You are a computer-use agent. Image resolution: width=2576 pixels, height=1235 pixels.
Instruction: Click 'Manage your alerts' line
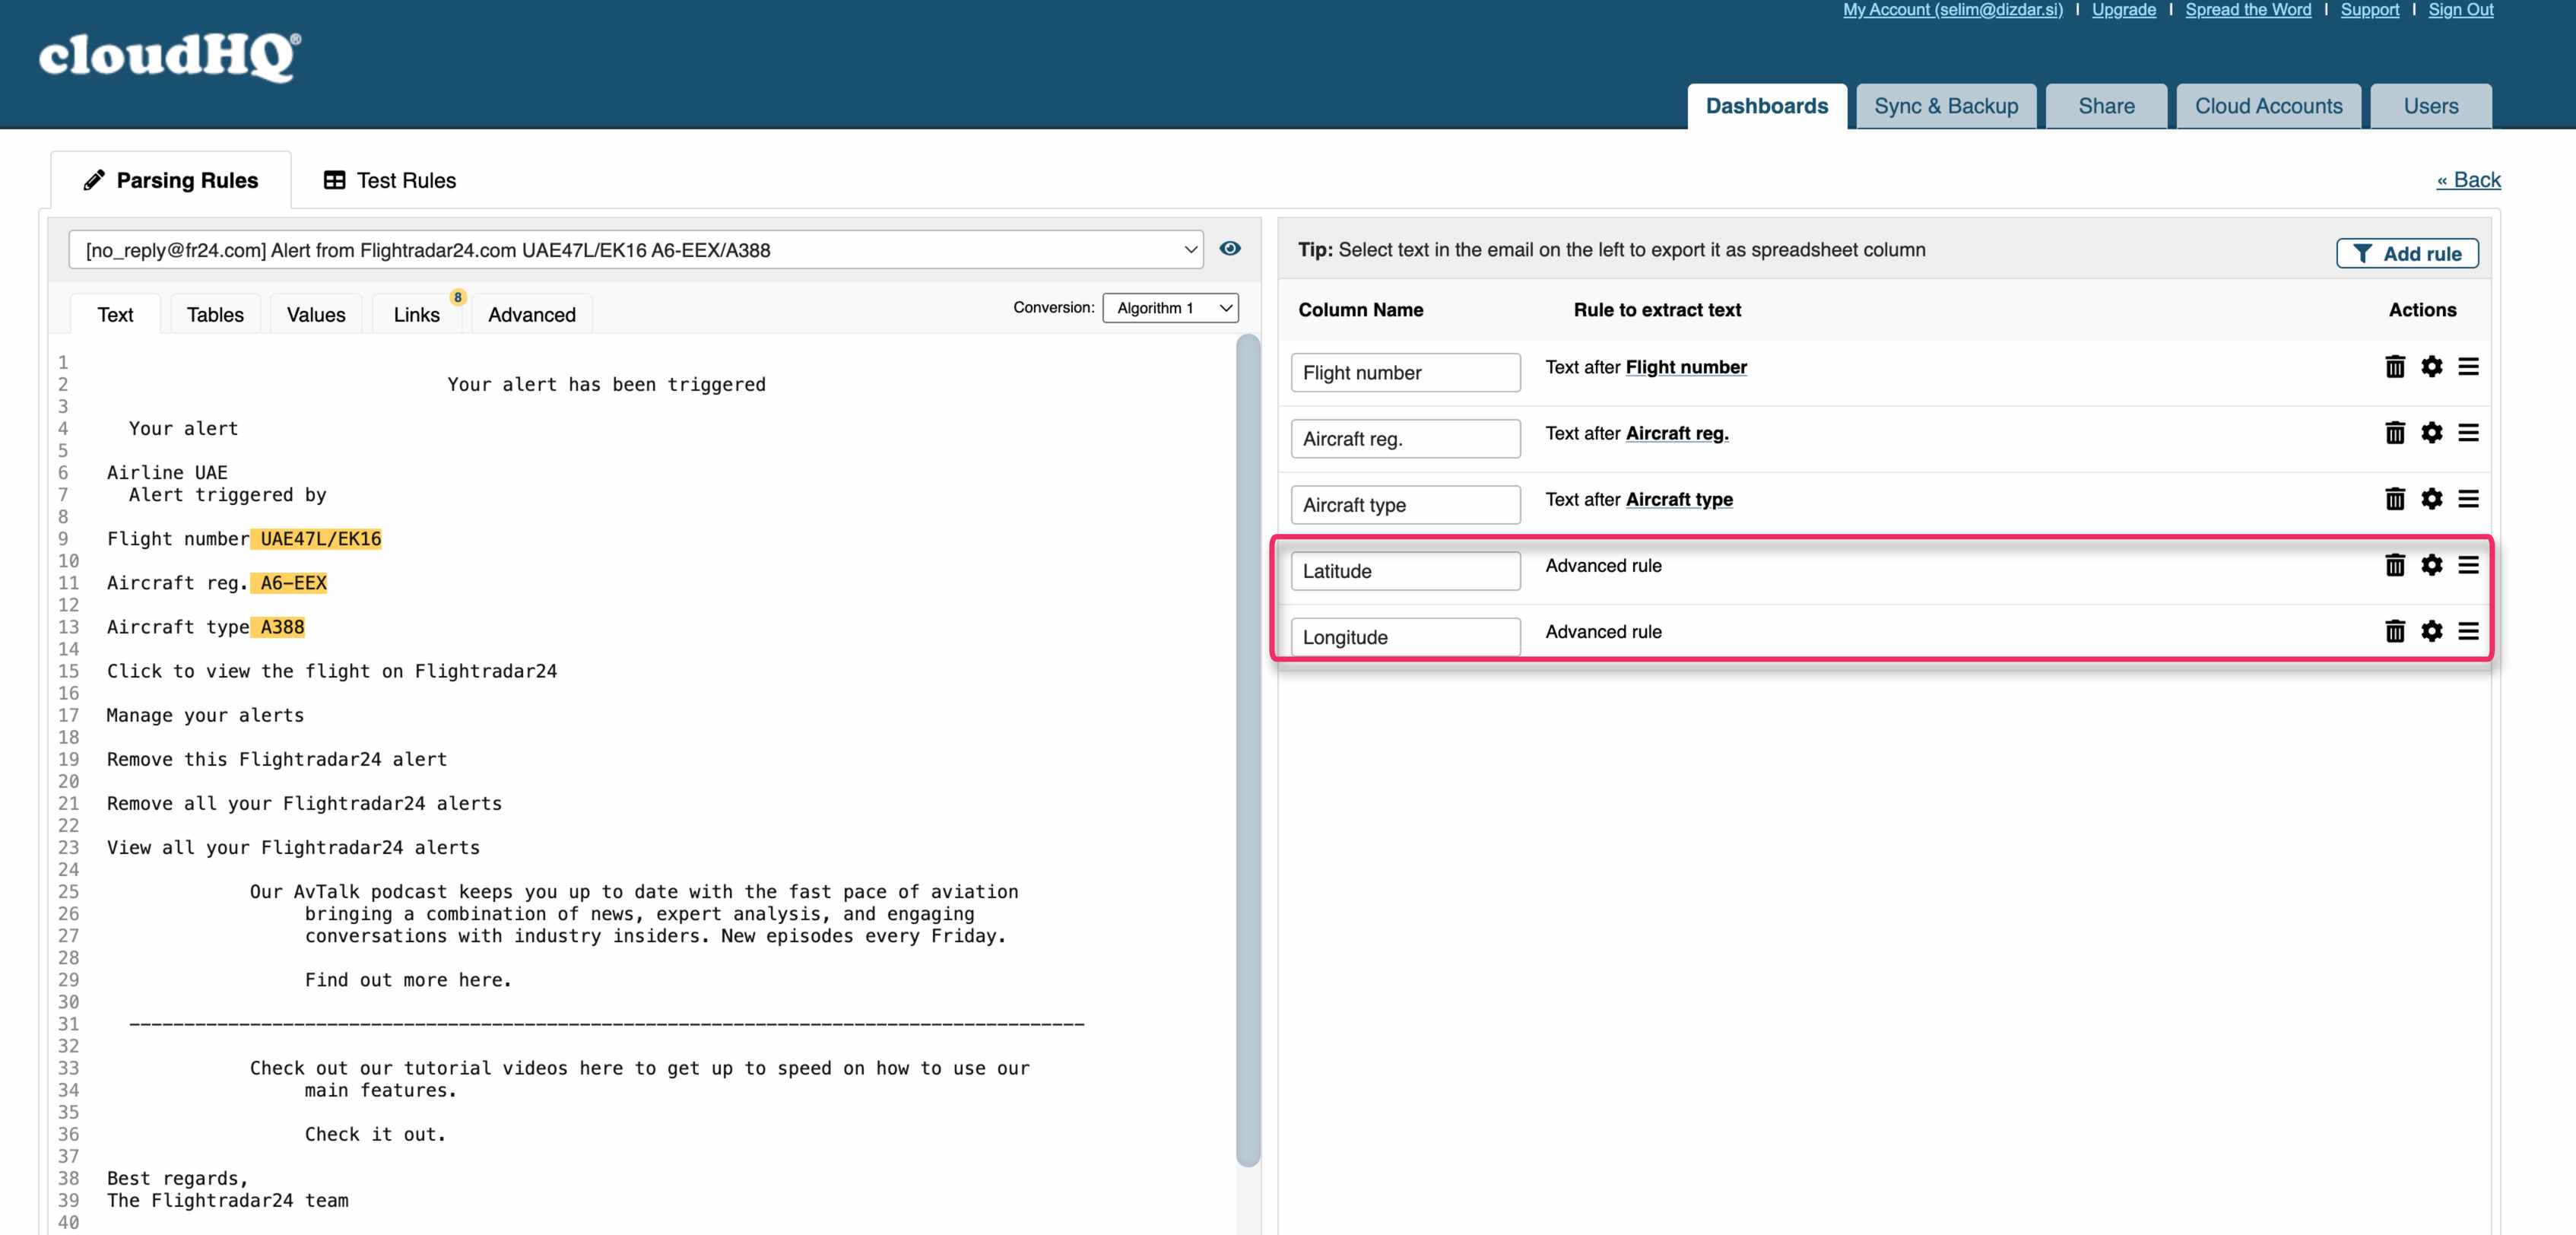coord(205,715)
